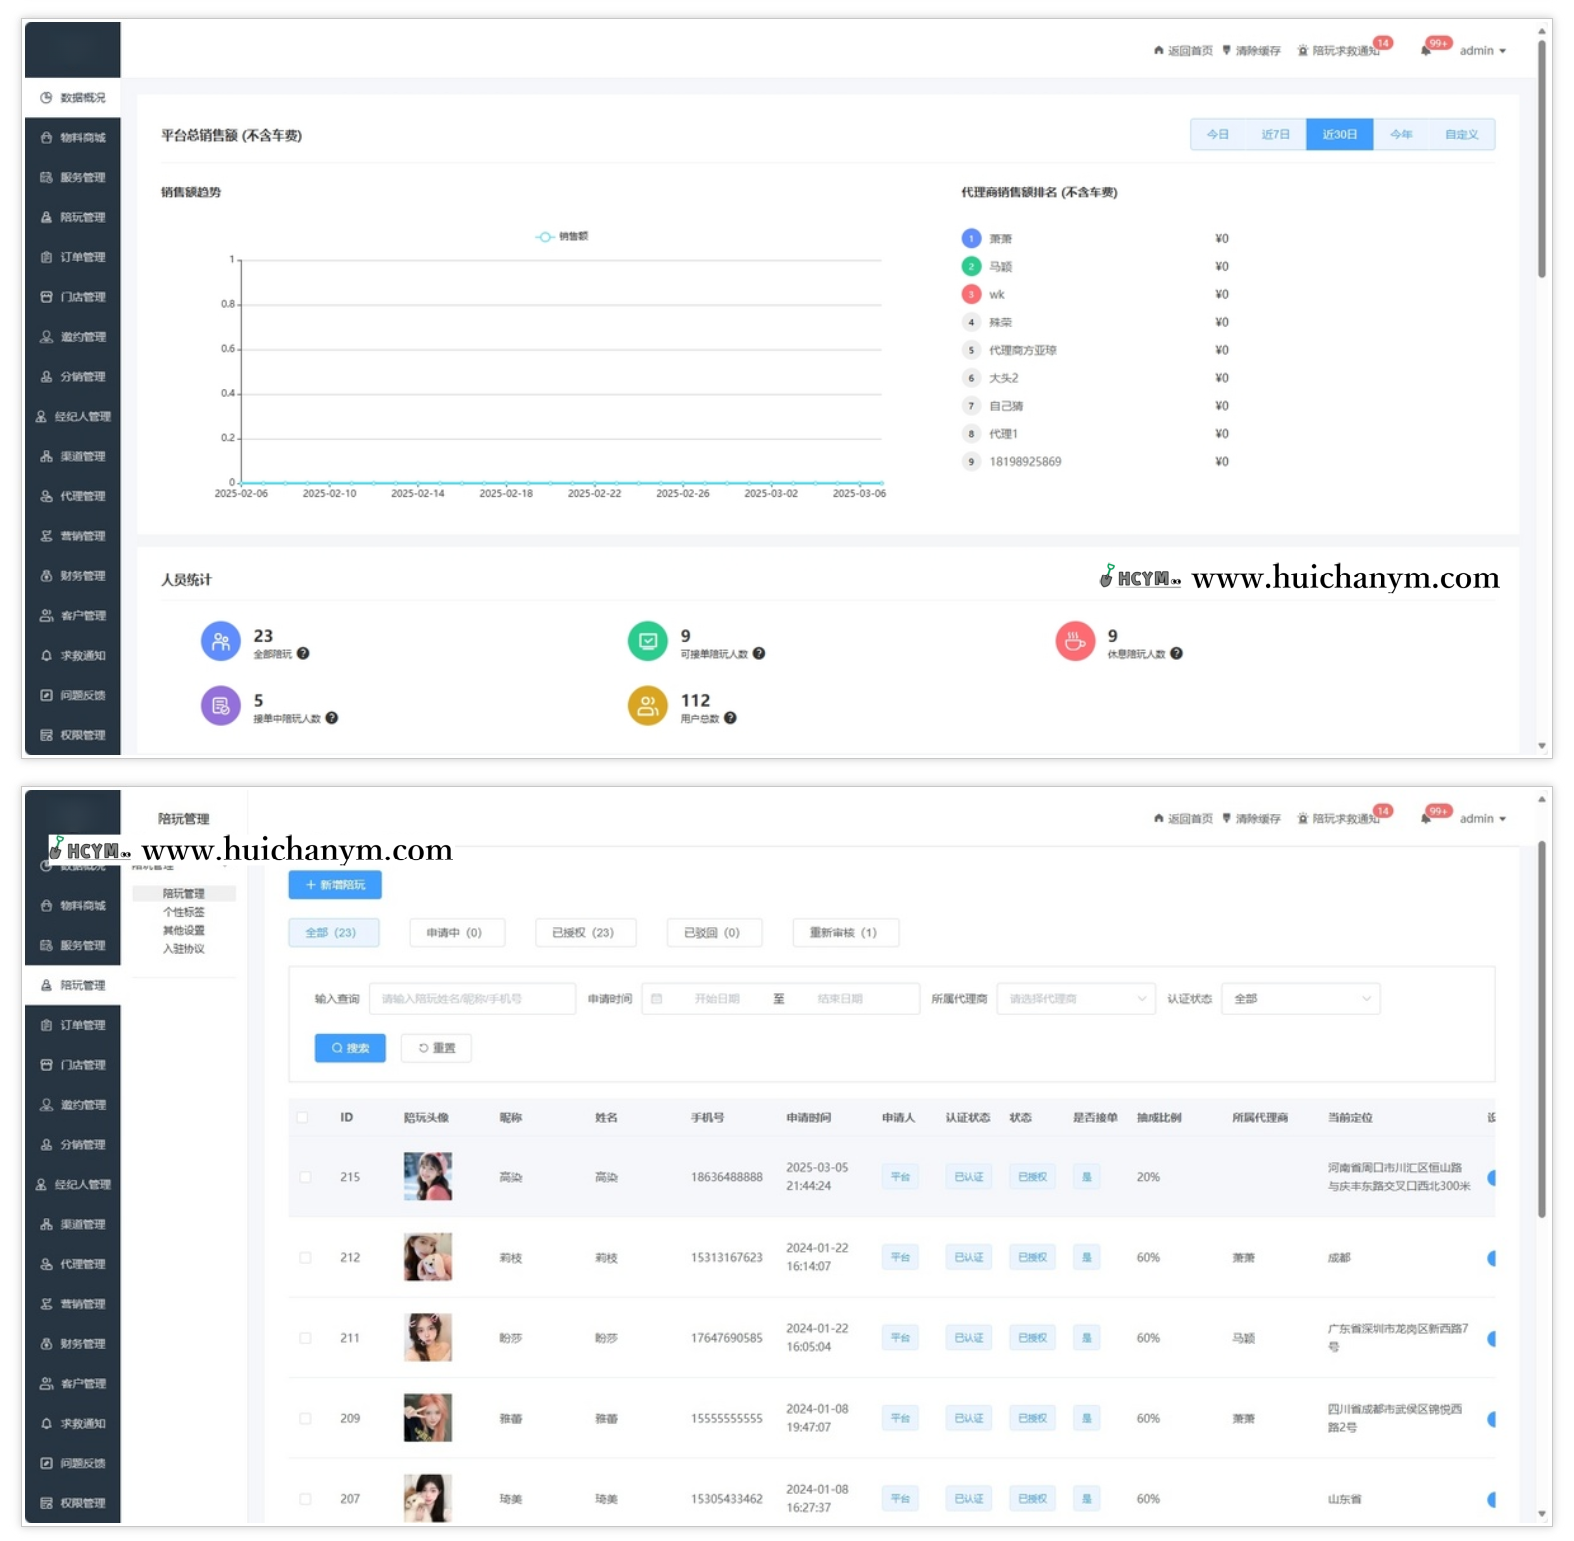1574x1541 pixels.
Task: Click the red coffee cup 休息陪玩人数 icon
Action: (x=1075, y=641)
